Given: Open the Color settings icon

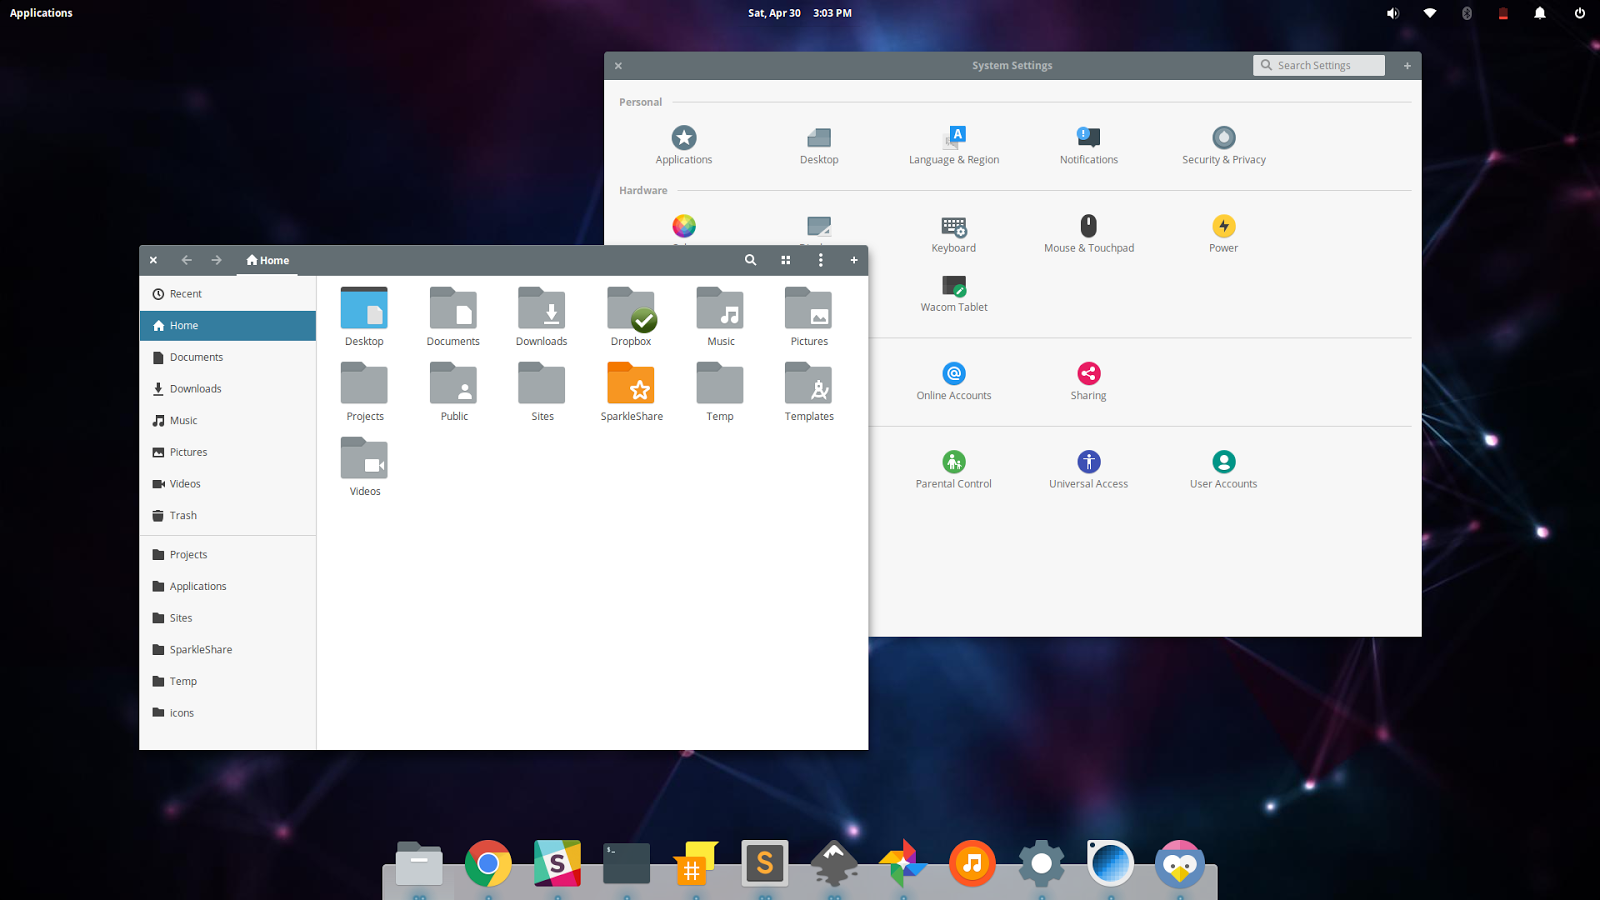Looking at the screenshot, I should pyautogui.click(x=684, y=226).
